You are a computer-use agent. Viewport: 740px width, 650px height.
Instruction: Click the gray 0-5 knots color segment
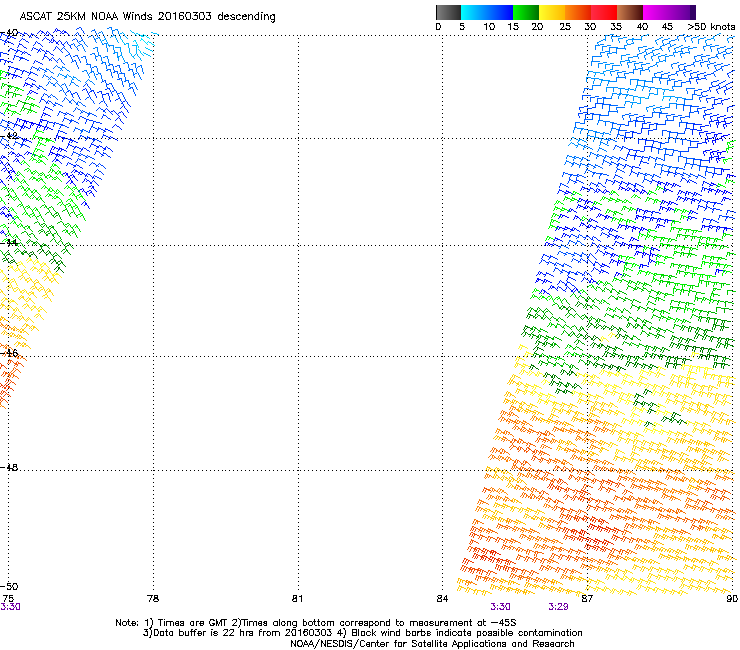pyautogui.click(x=448, y=12)
